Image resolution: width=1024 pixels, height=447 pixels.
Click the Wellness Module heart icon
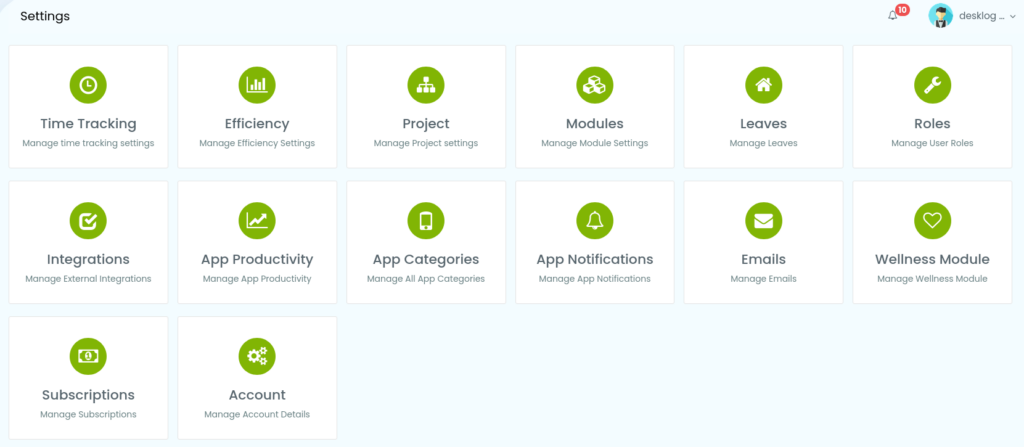933,221
